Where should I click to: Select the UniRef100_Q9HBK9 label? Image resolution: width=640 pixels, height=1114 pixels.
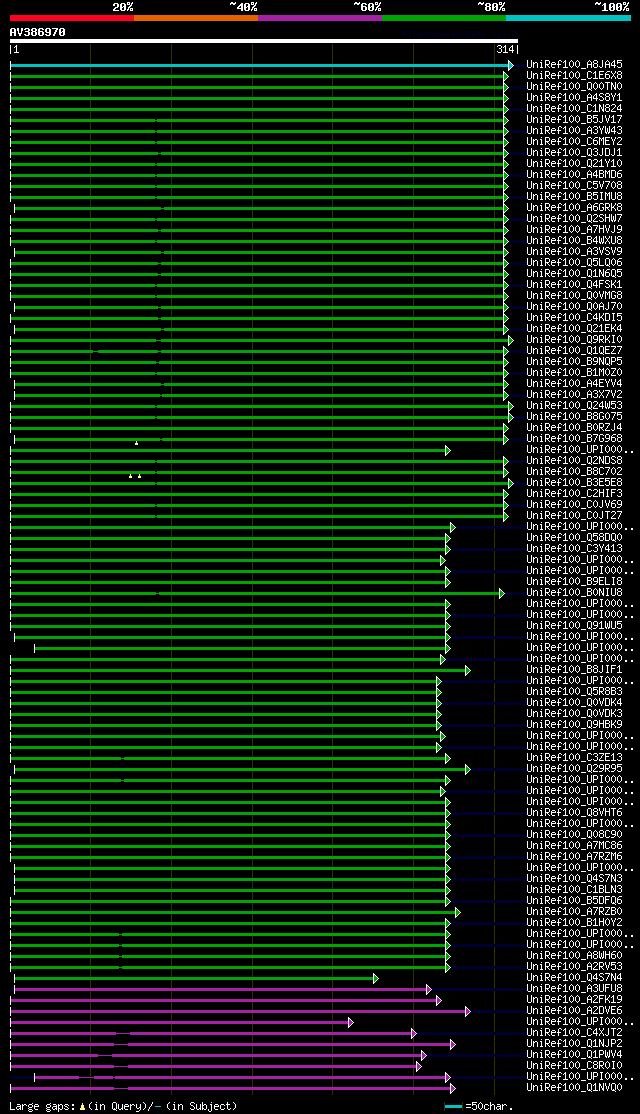pos(575,725)
